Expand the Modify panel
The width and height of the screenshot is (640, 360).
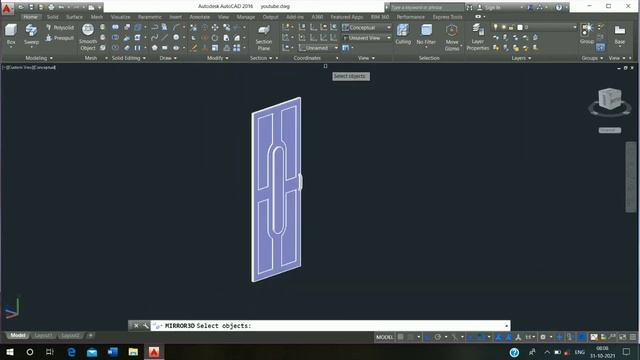click(218, 58)
